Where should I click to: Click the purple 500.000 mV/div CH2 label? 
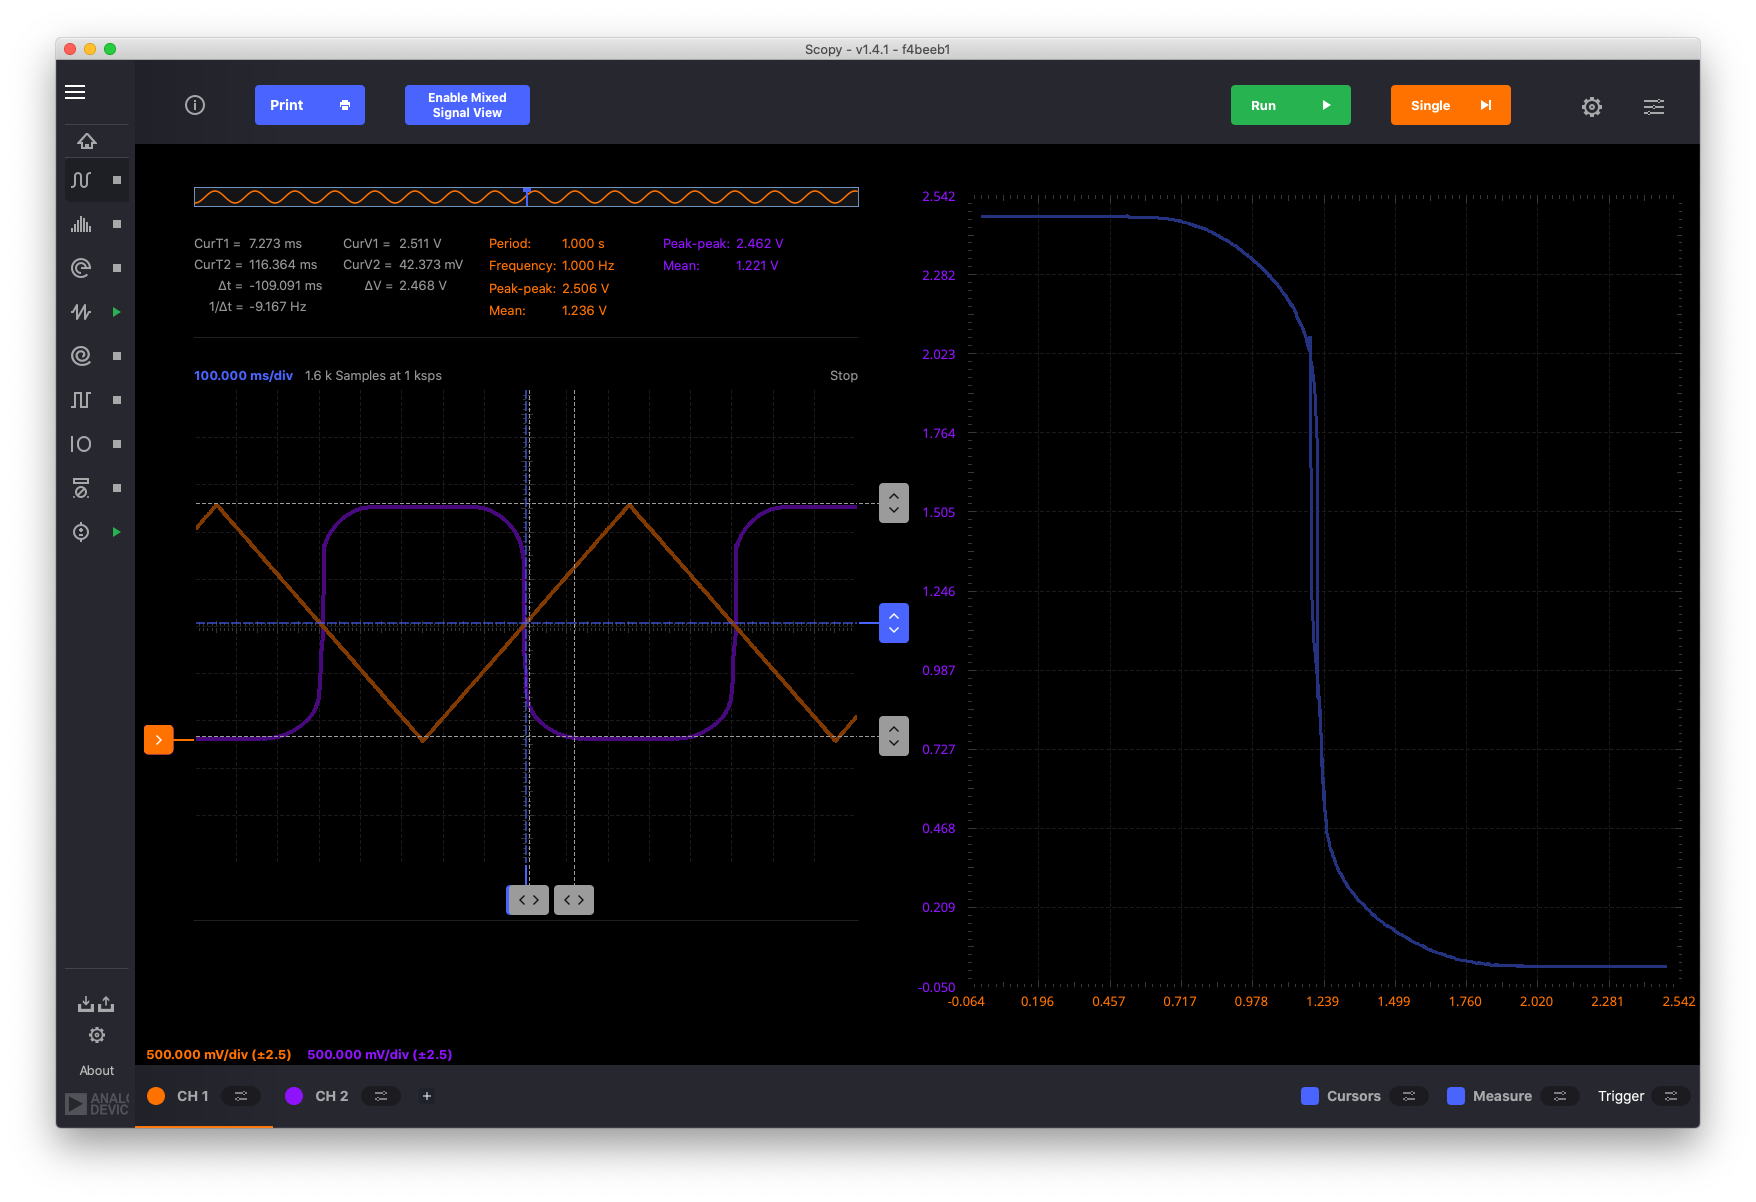click(x=380, y=1054)
